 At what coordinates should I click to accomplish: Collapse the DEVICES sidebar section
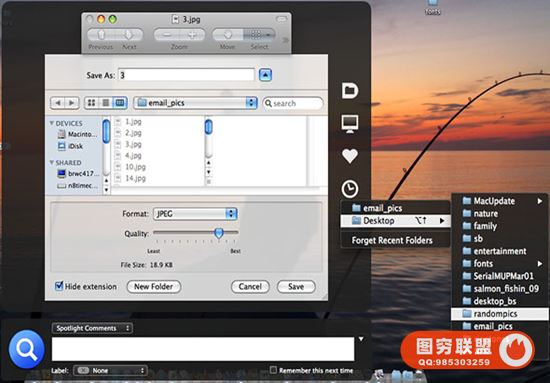[52, 123]
